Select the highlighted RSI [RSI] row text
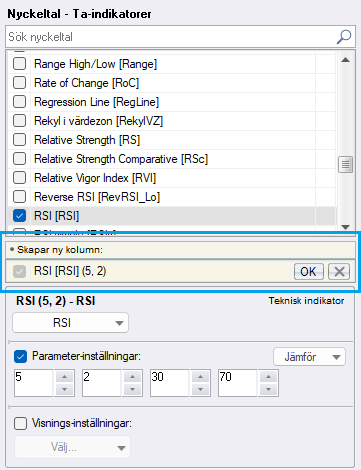361x470 pixels. point(56,216)
